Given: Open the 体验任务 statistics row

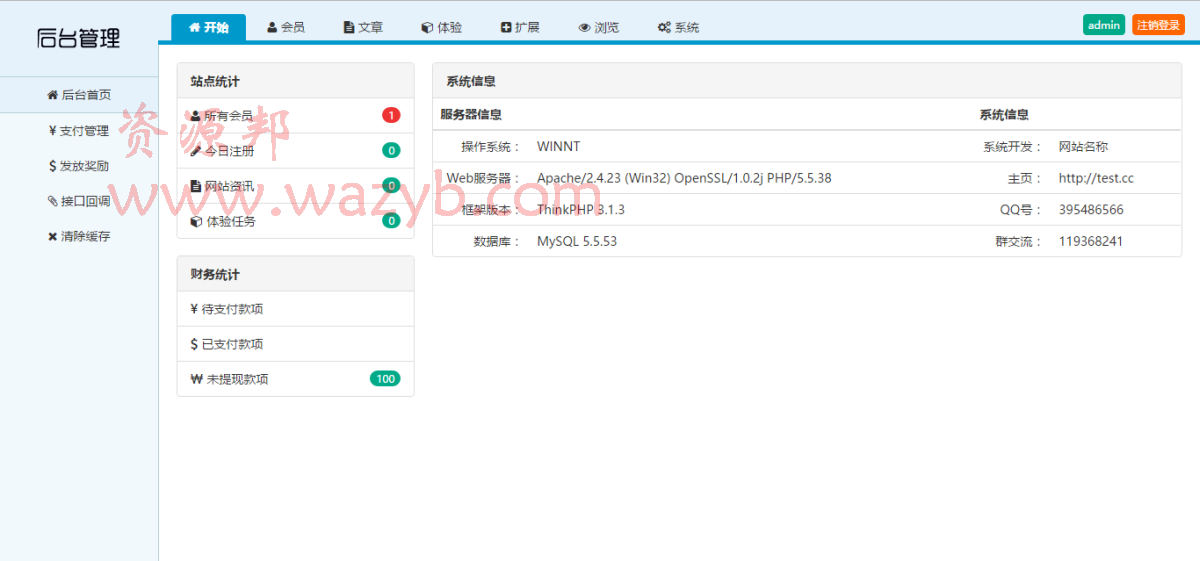Looking at the screenshot, I should (x=295, y=221).
